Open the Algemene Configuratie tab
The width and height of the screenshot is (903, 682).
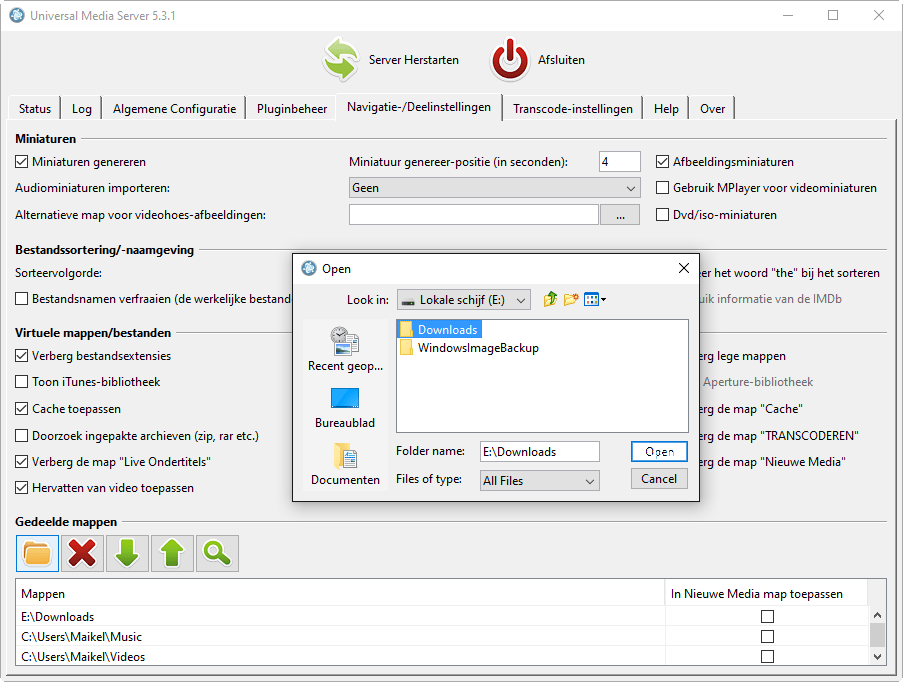[x=174, y=109]
